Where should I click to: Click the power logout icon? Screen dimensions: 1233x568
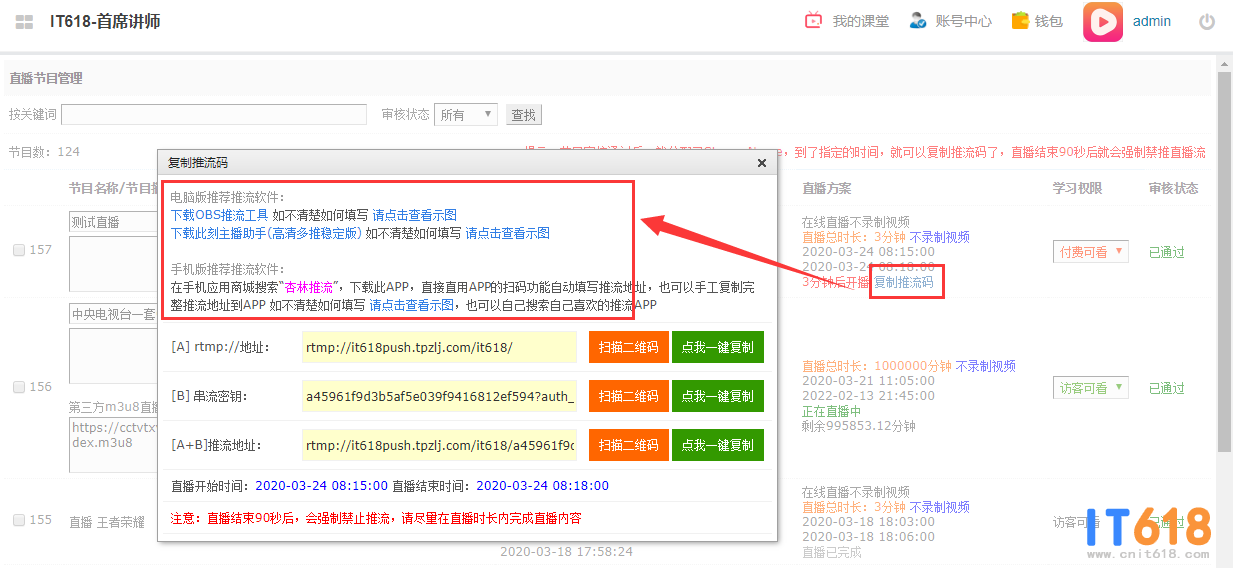(1207, 22)
